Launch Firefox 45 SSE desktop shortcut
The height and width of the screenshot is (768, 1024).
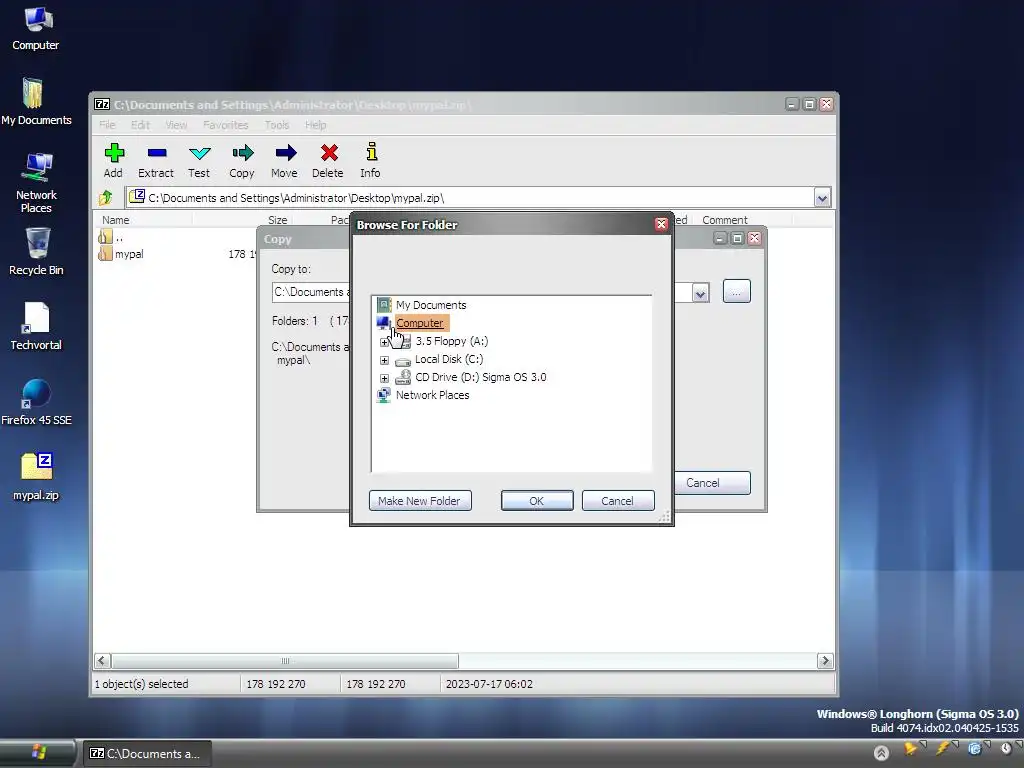37,402
